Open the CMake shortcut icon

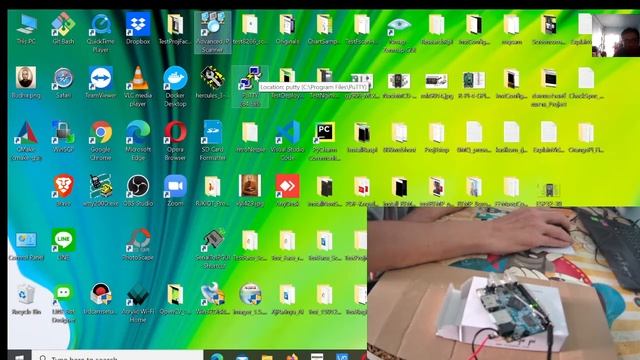click(x=26, y=141)
